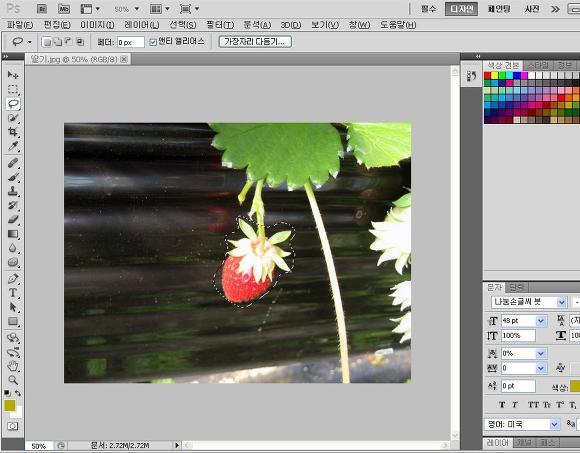
Task: Open the 나눔손글씨 붓 font dropdown
Action: [x=562, y=302]
